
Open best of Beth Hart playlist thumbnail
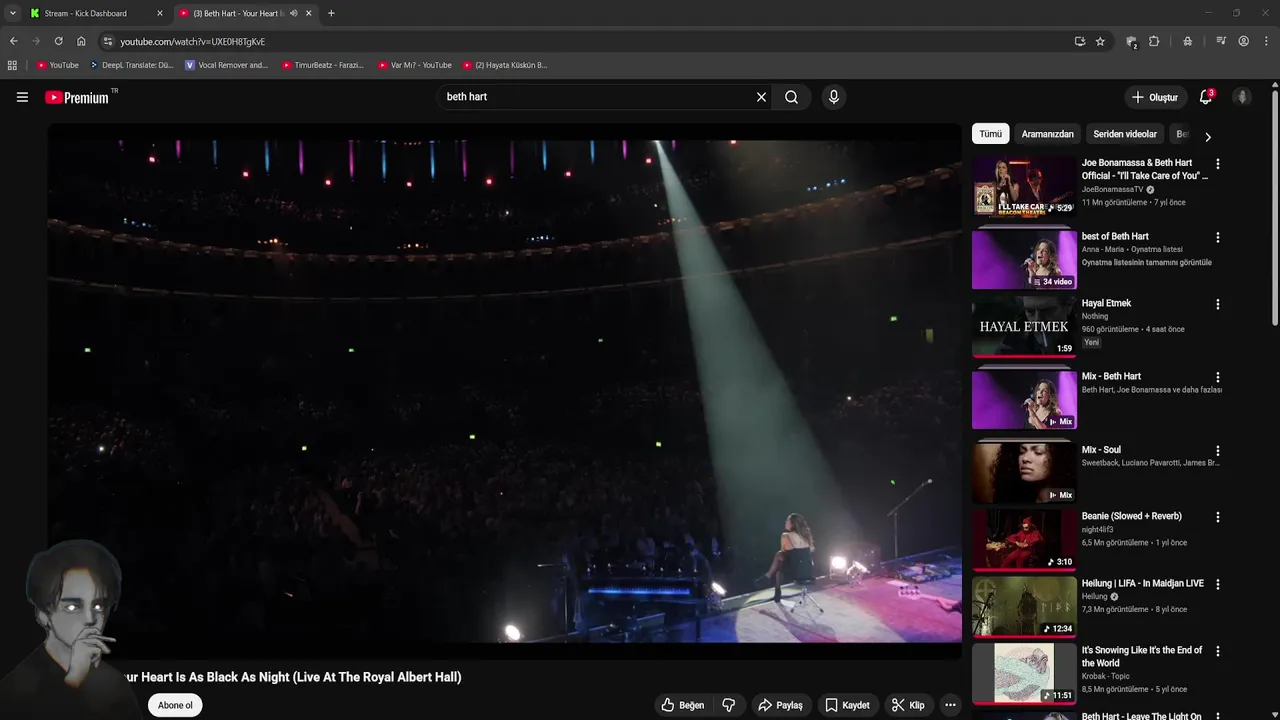1024,260
